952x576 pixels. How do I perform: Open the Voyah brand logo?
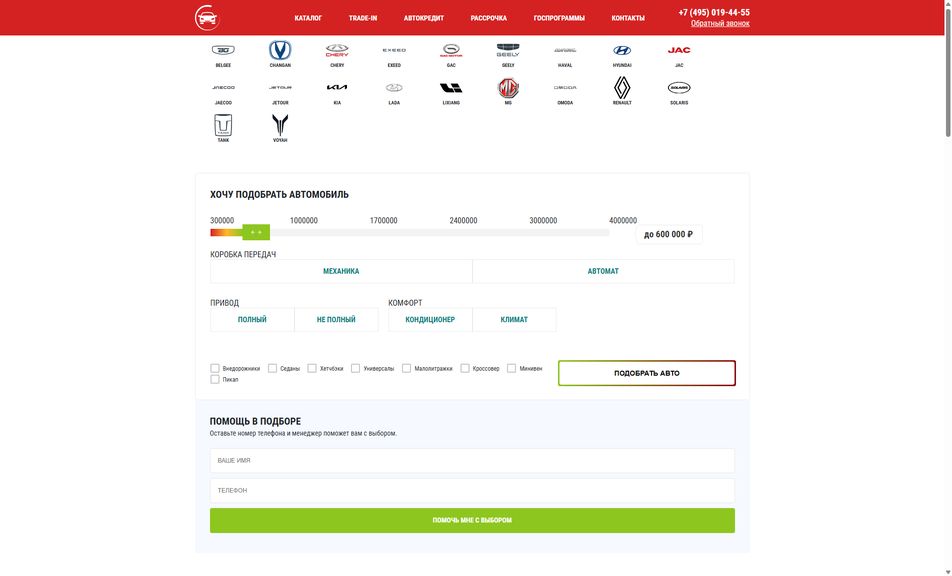click(280, 126)
